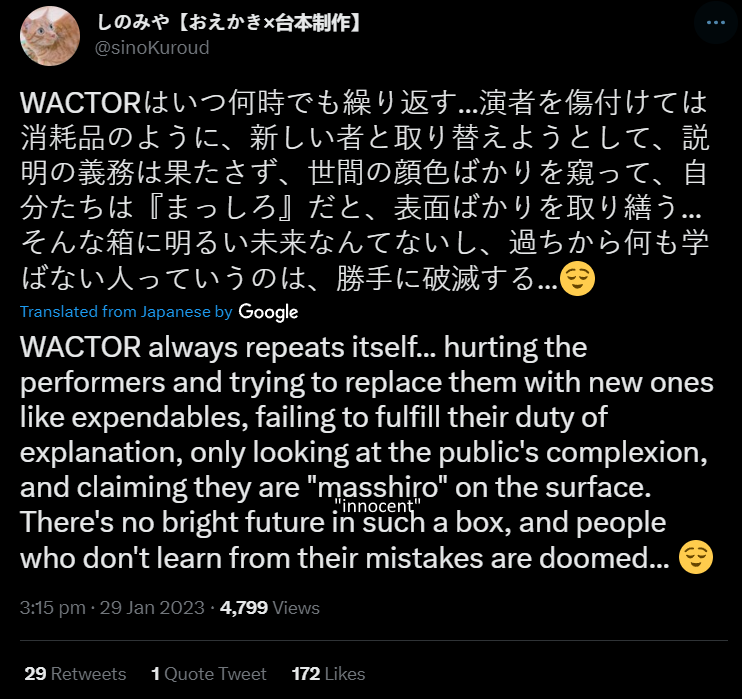Open the 3:15 pm timestamp
The height and width of the screenshot is (699, 742).
pos(53,608)
